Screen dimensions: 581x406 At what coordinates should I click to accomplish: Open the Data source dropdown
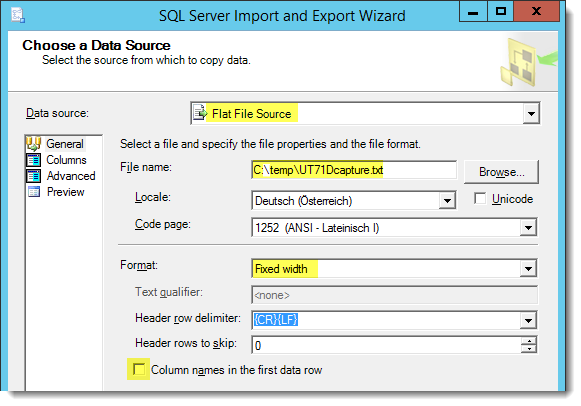click(x=531, y=113)
